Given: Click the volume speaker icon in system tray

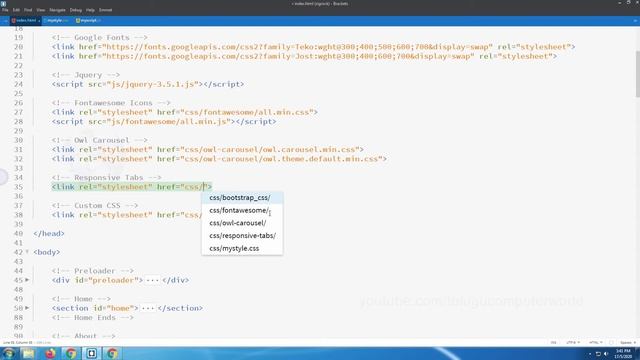Looking at the screenshot, I should point(606,354).
